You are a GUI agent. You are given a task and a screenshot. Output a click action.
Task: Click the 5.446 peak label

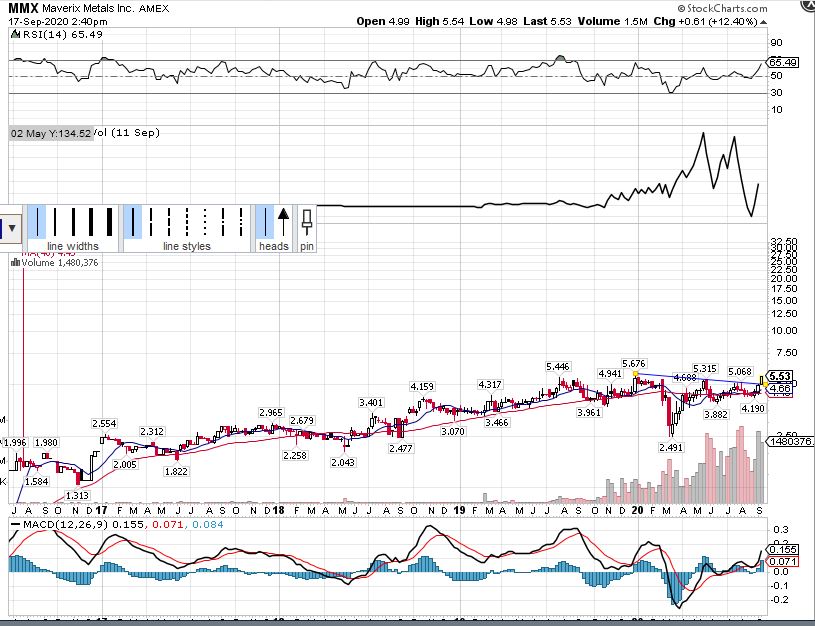coord(558,367)
